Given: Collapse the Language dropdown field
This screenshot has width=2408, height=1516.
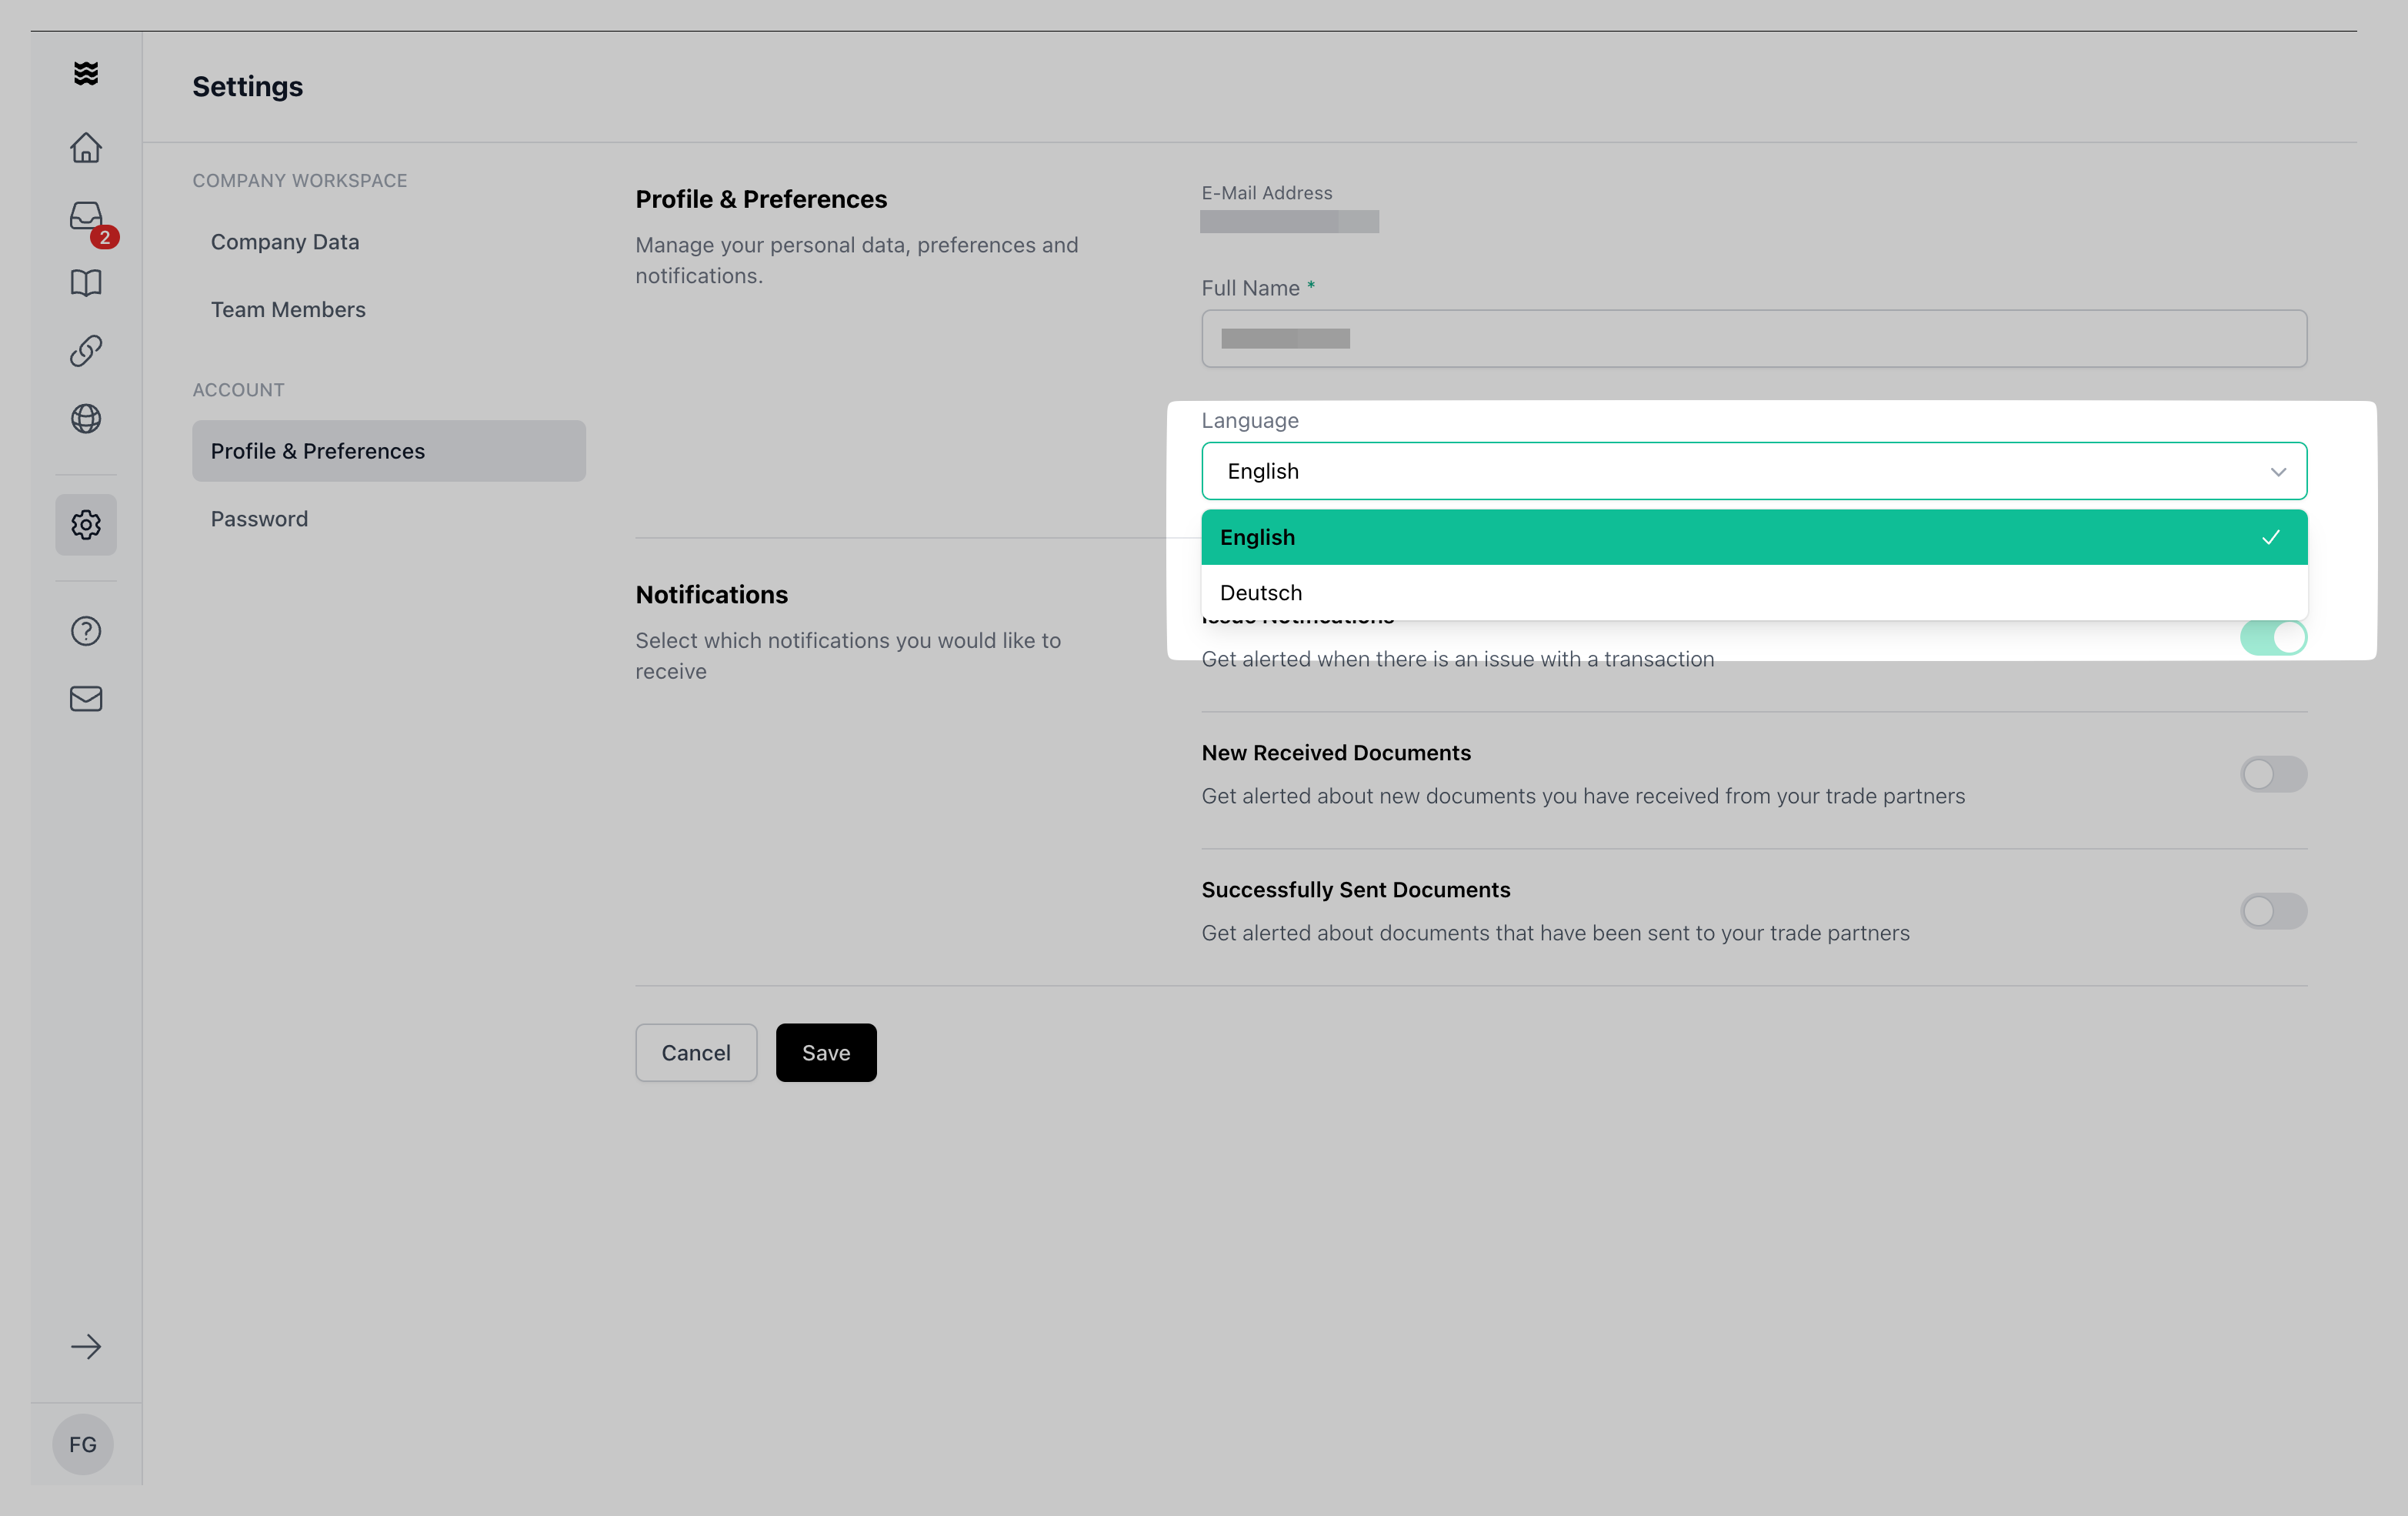Looking at the screenshot, I should click(1754, 471).
